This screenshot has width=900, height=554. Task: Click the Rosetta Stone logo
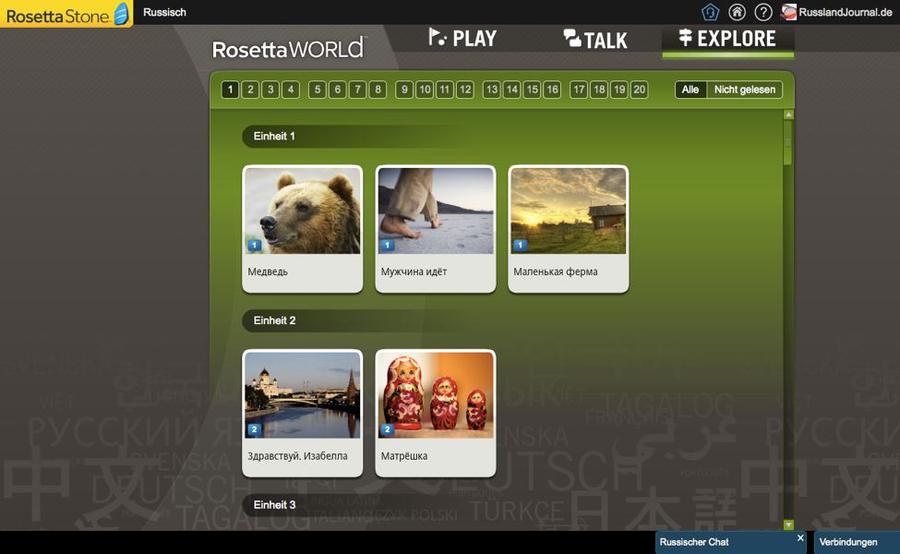67,14
